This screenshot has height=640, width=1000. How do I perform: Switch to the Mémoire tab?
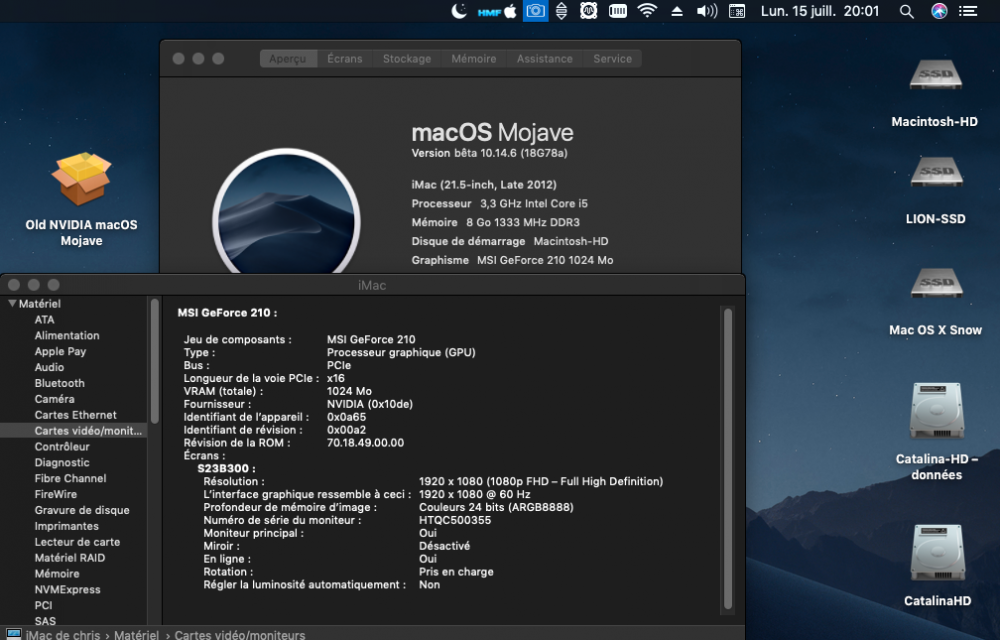tap(474, 59)
